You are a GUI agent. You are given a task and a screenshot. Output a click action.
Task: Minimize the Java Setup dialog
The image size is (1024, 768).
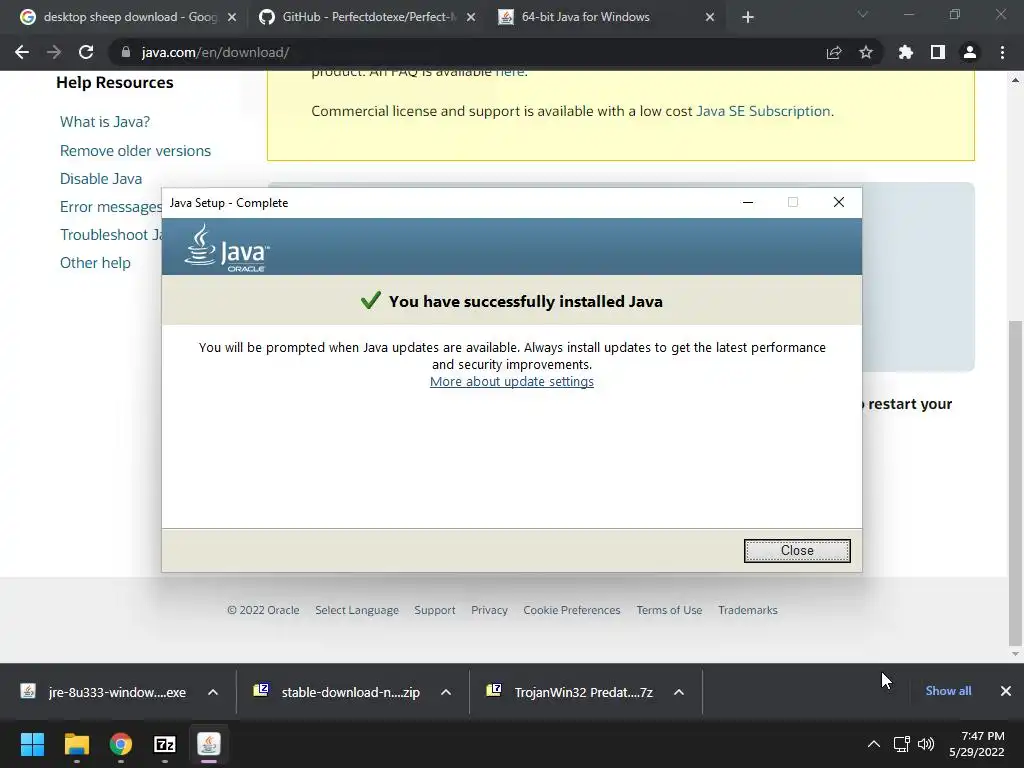748,202
